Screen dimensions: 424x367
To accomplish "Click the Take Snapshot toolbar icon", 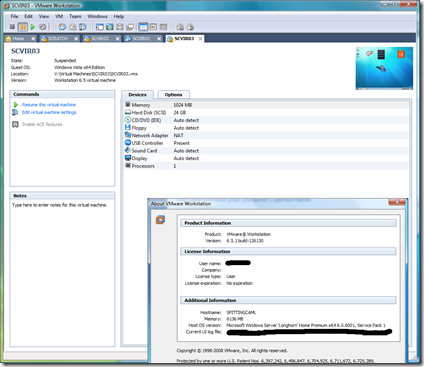I will pos(62,27).
